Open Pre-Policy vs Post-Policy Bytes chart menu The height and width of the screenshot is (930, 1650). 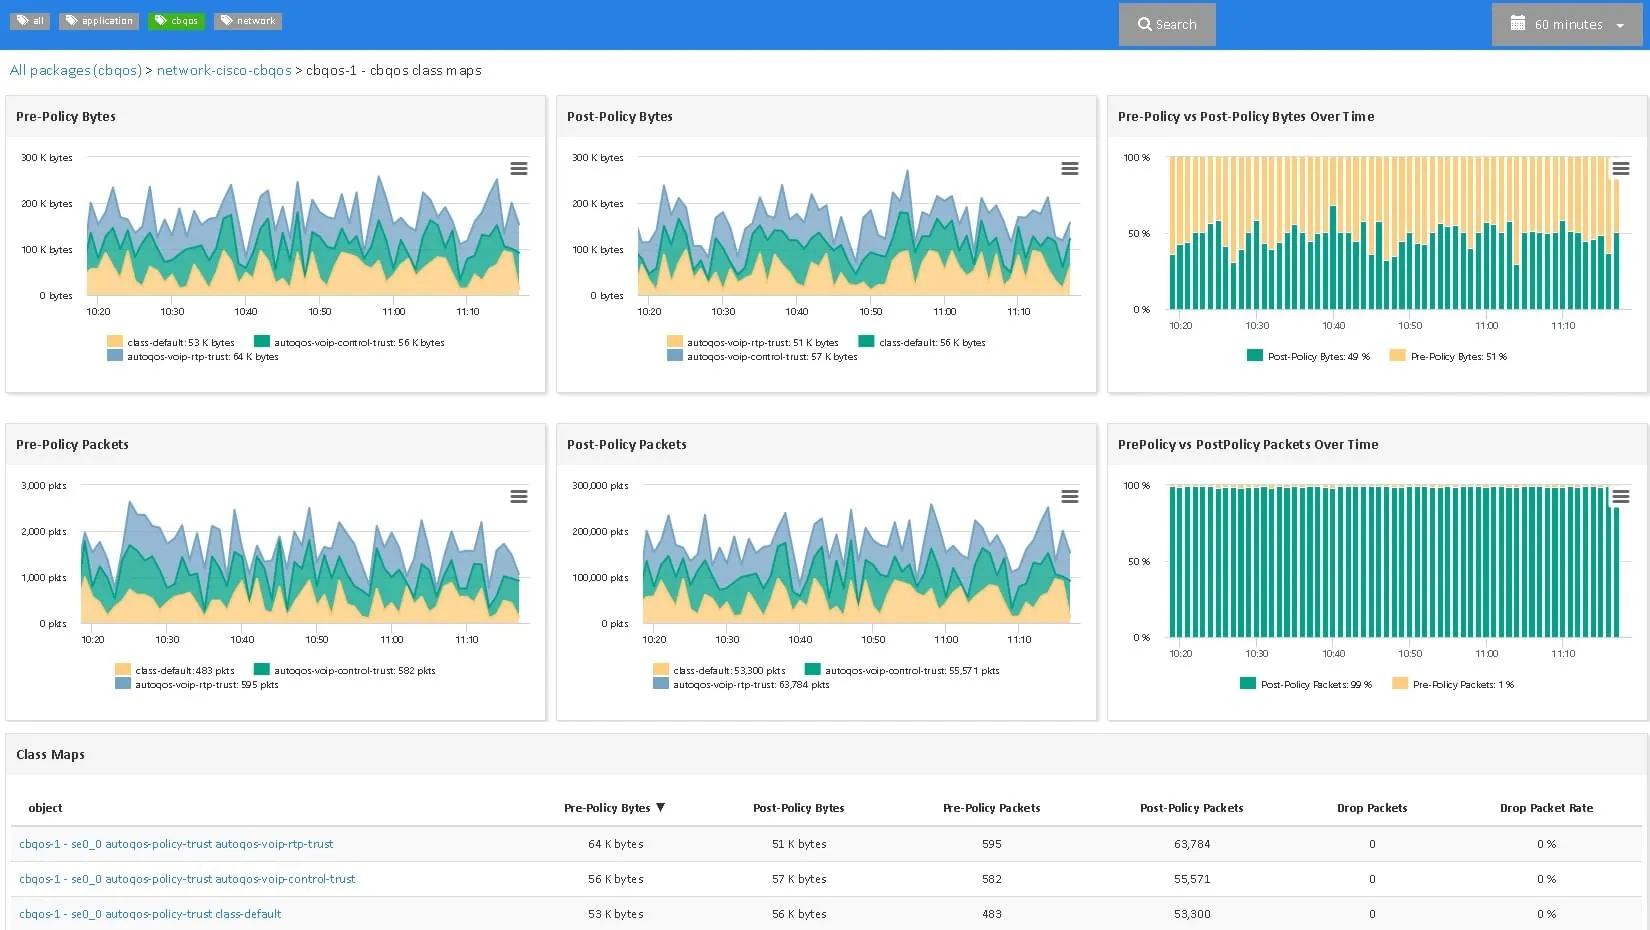[x=1620, y=169]
